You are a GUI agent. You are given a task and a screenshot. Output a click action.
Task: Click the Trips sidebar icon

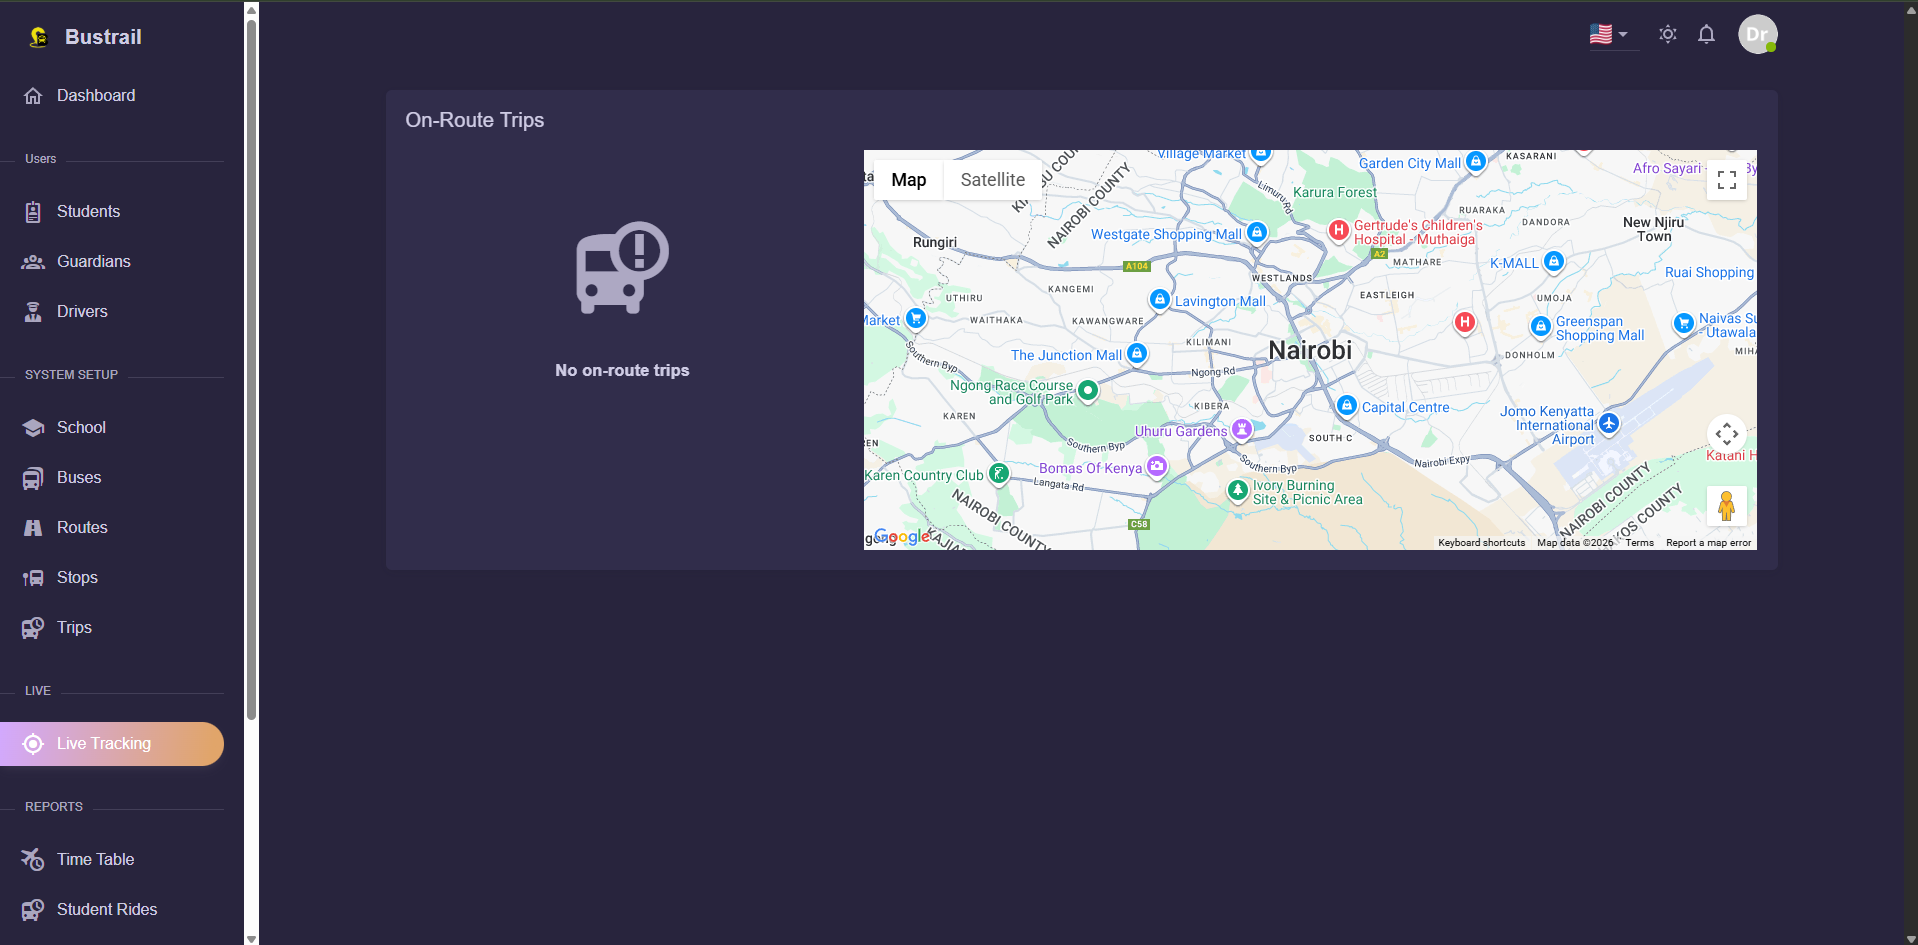coord(33,627)
